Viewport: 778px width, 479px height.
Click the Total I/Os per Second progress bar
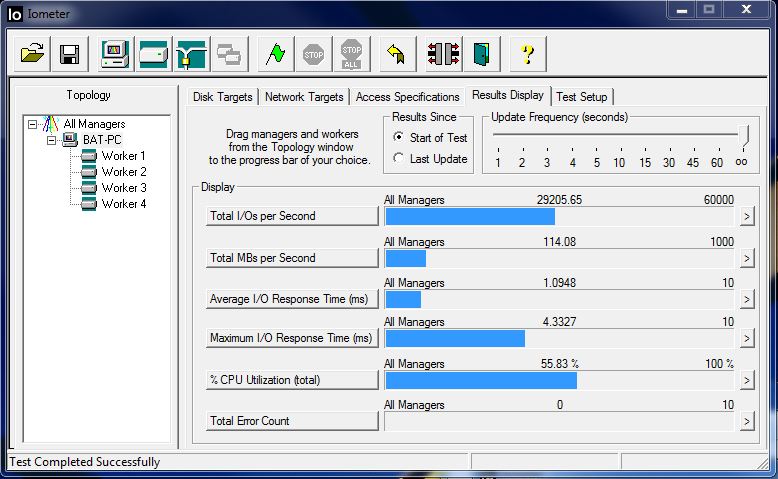pyautogui.click(x=559, y=216)
